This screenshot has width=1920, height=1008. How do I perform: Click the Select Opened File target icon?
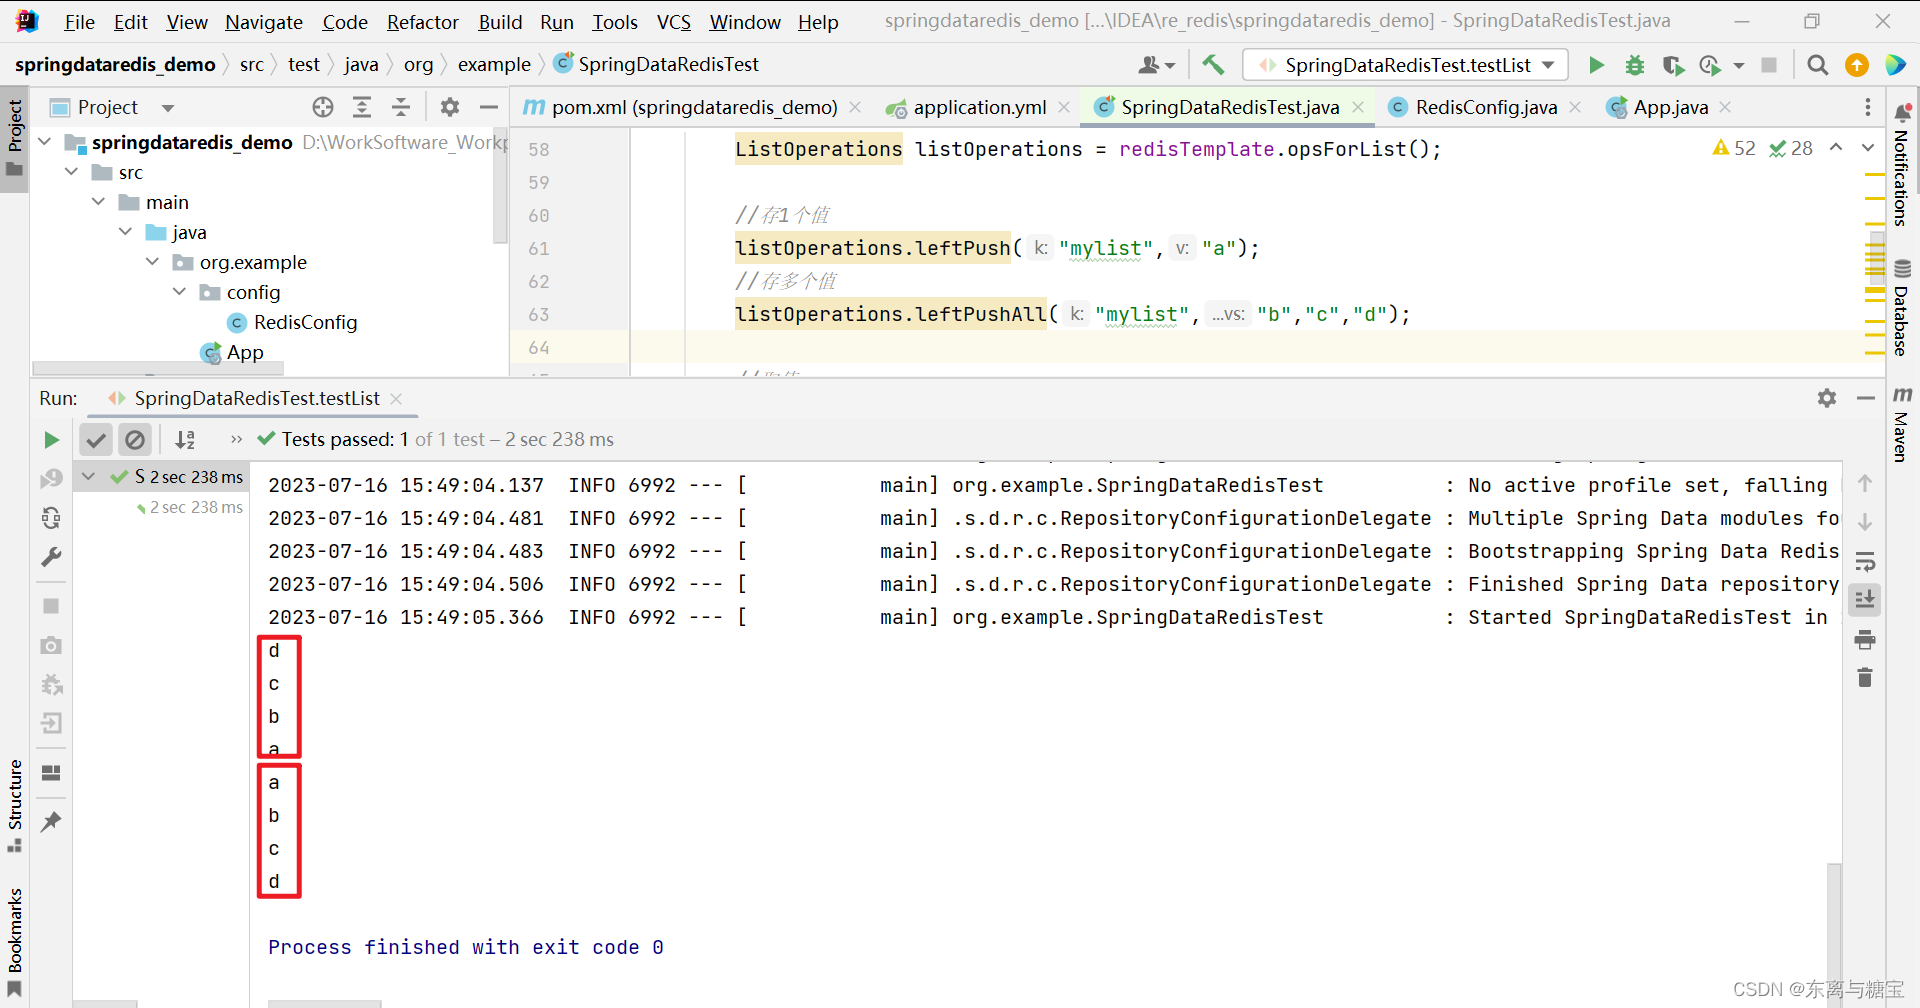click(x=322, y=107)
